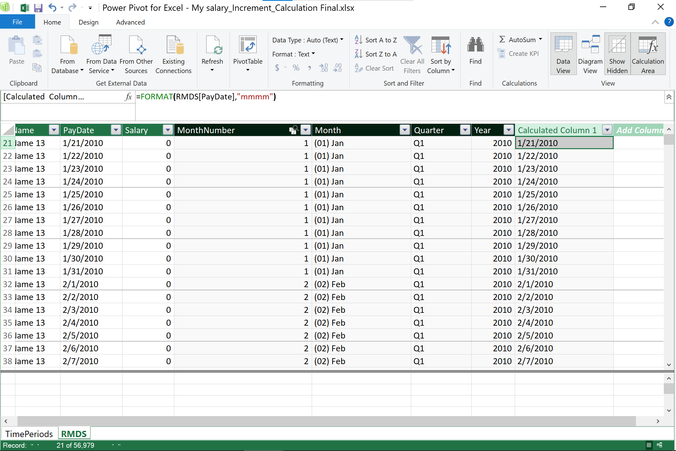Click the Redo arrow icon
The image size is (676, 451).
[72, 7]
